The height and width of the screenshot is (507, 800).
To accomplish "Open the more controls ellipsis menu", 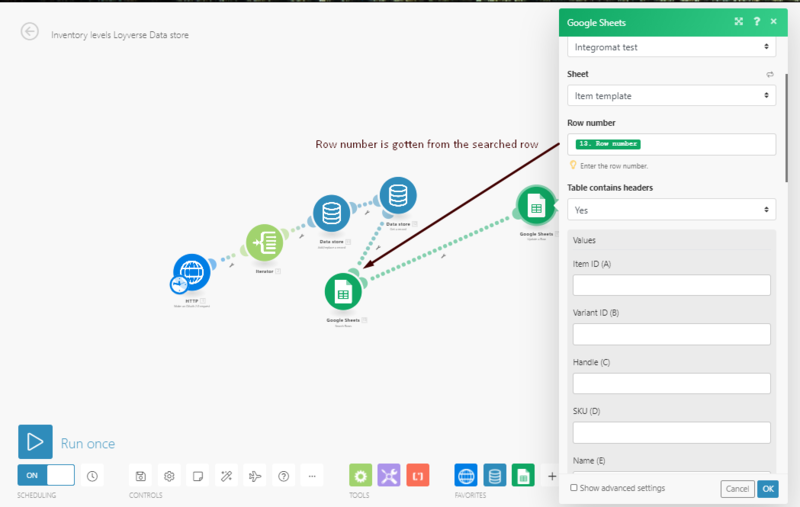I will tap(312, 476).
